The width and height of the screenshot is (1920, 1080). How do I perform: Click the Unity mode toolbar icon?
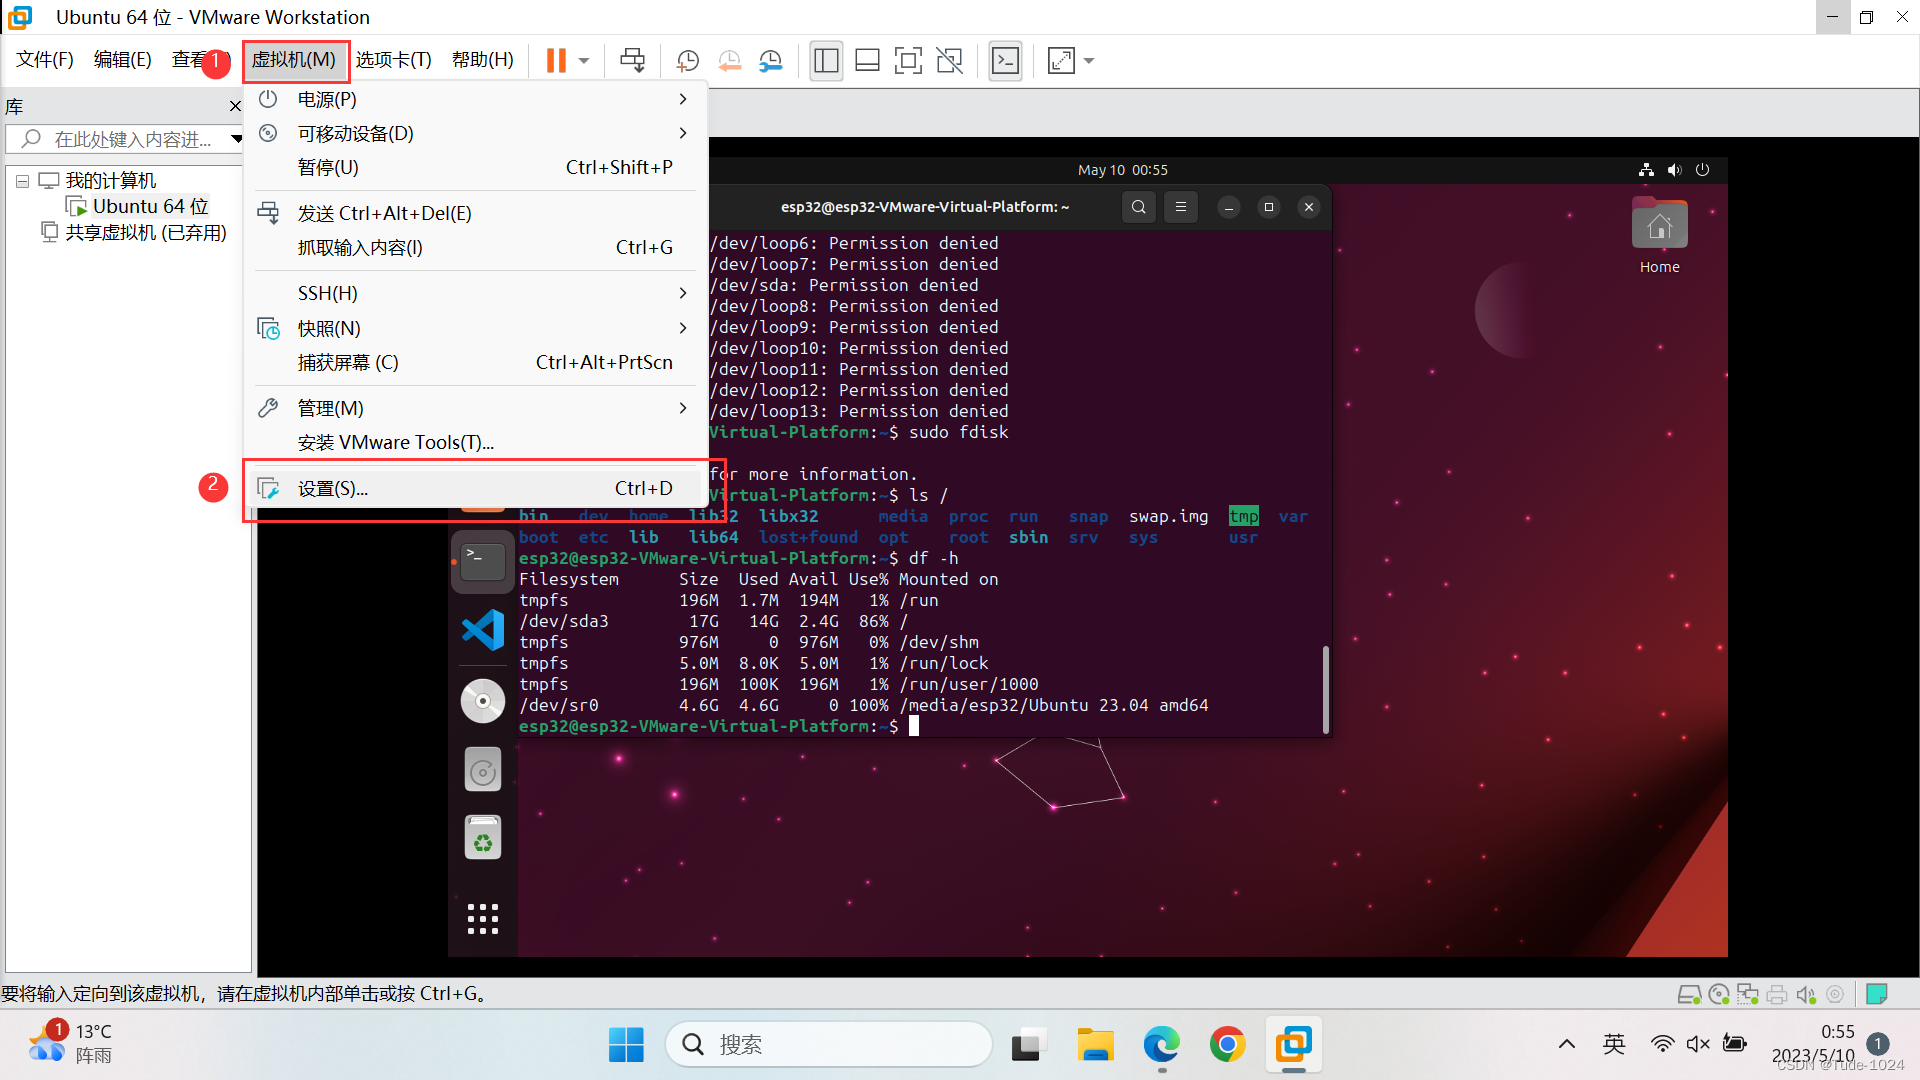tap(949, 60)
